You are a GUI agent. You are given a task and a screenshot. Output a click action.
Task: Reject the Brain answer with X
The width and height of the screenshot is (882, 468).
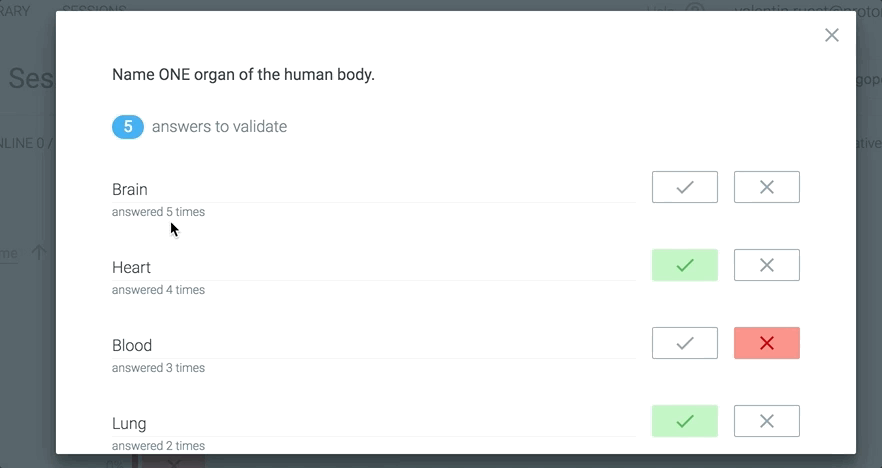tap(767, 187)
